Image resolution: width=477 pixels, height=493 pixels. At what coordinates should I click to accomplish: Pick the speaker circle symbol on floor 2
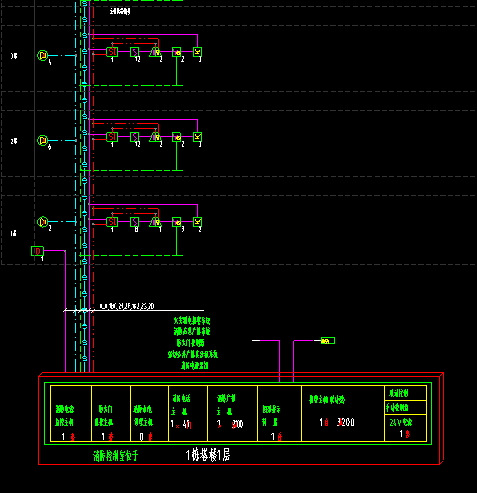point(43,141)
